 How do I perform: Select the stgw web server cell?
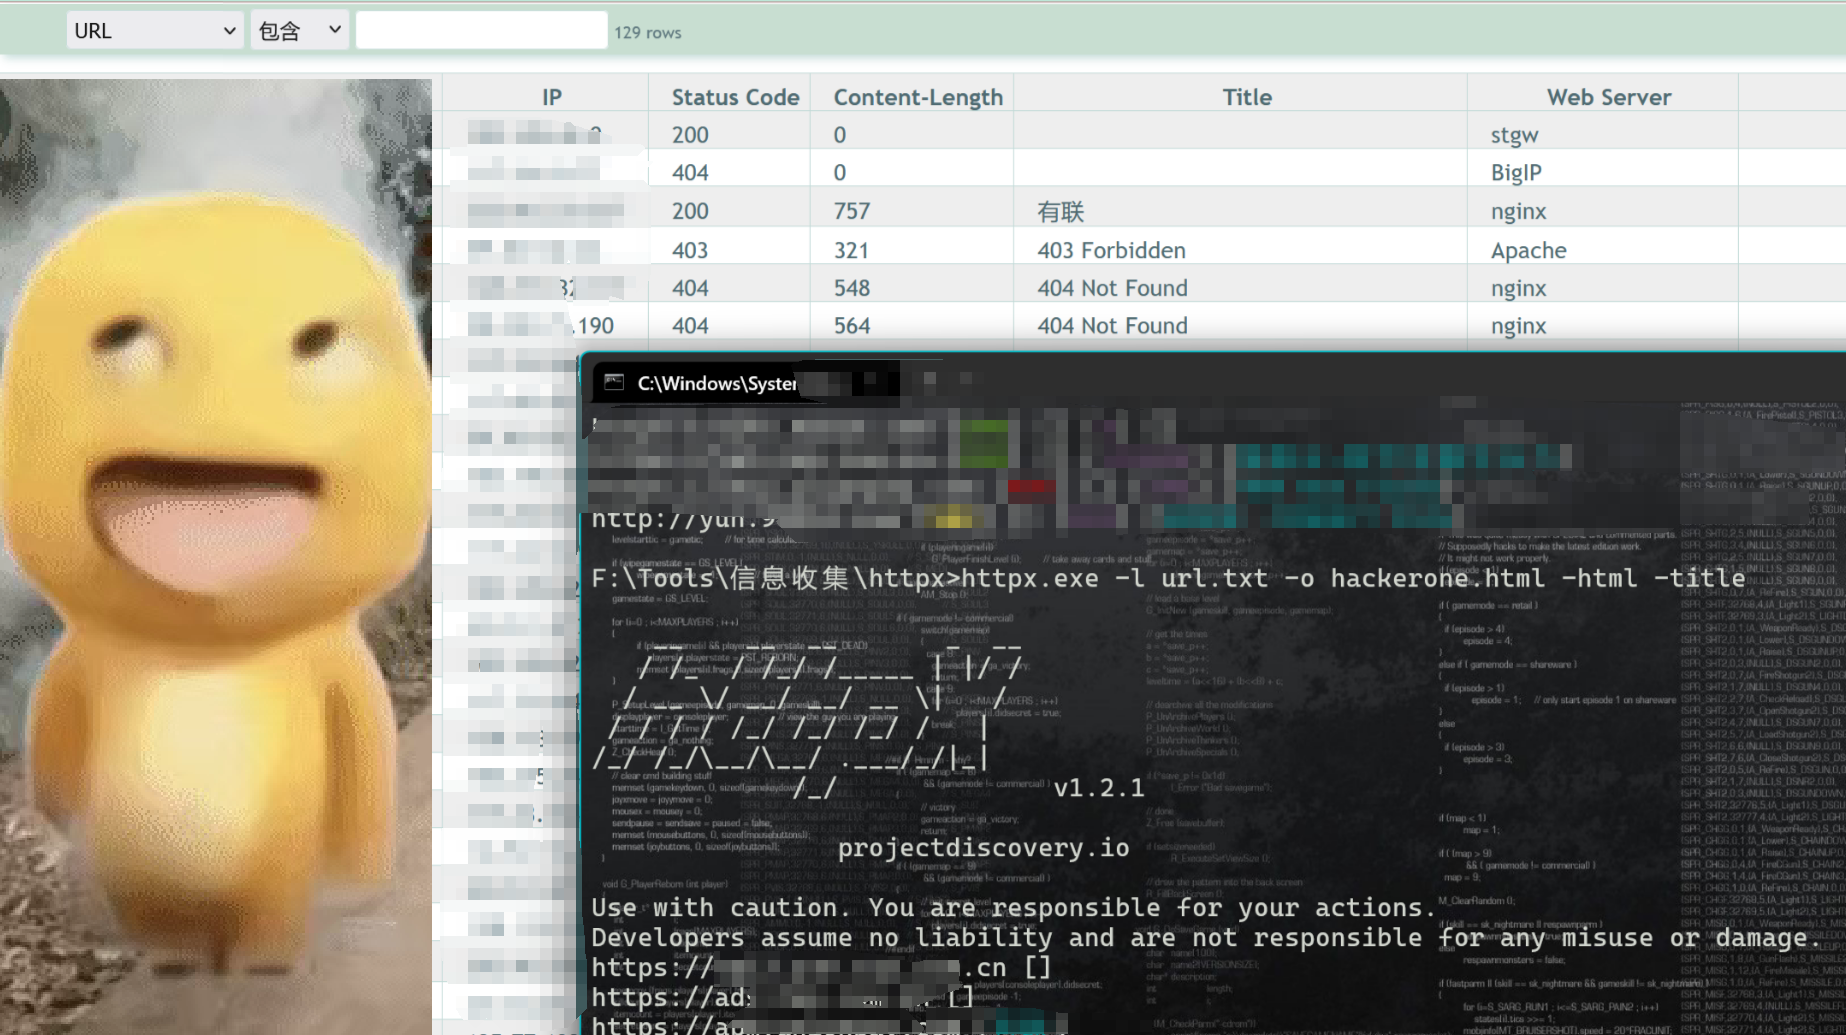[x=1514, y=135]
